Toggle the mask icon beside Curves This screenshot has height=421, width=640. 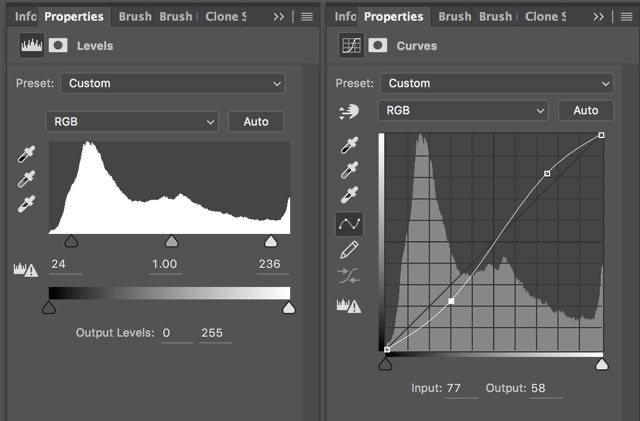[378, 45]
